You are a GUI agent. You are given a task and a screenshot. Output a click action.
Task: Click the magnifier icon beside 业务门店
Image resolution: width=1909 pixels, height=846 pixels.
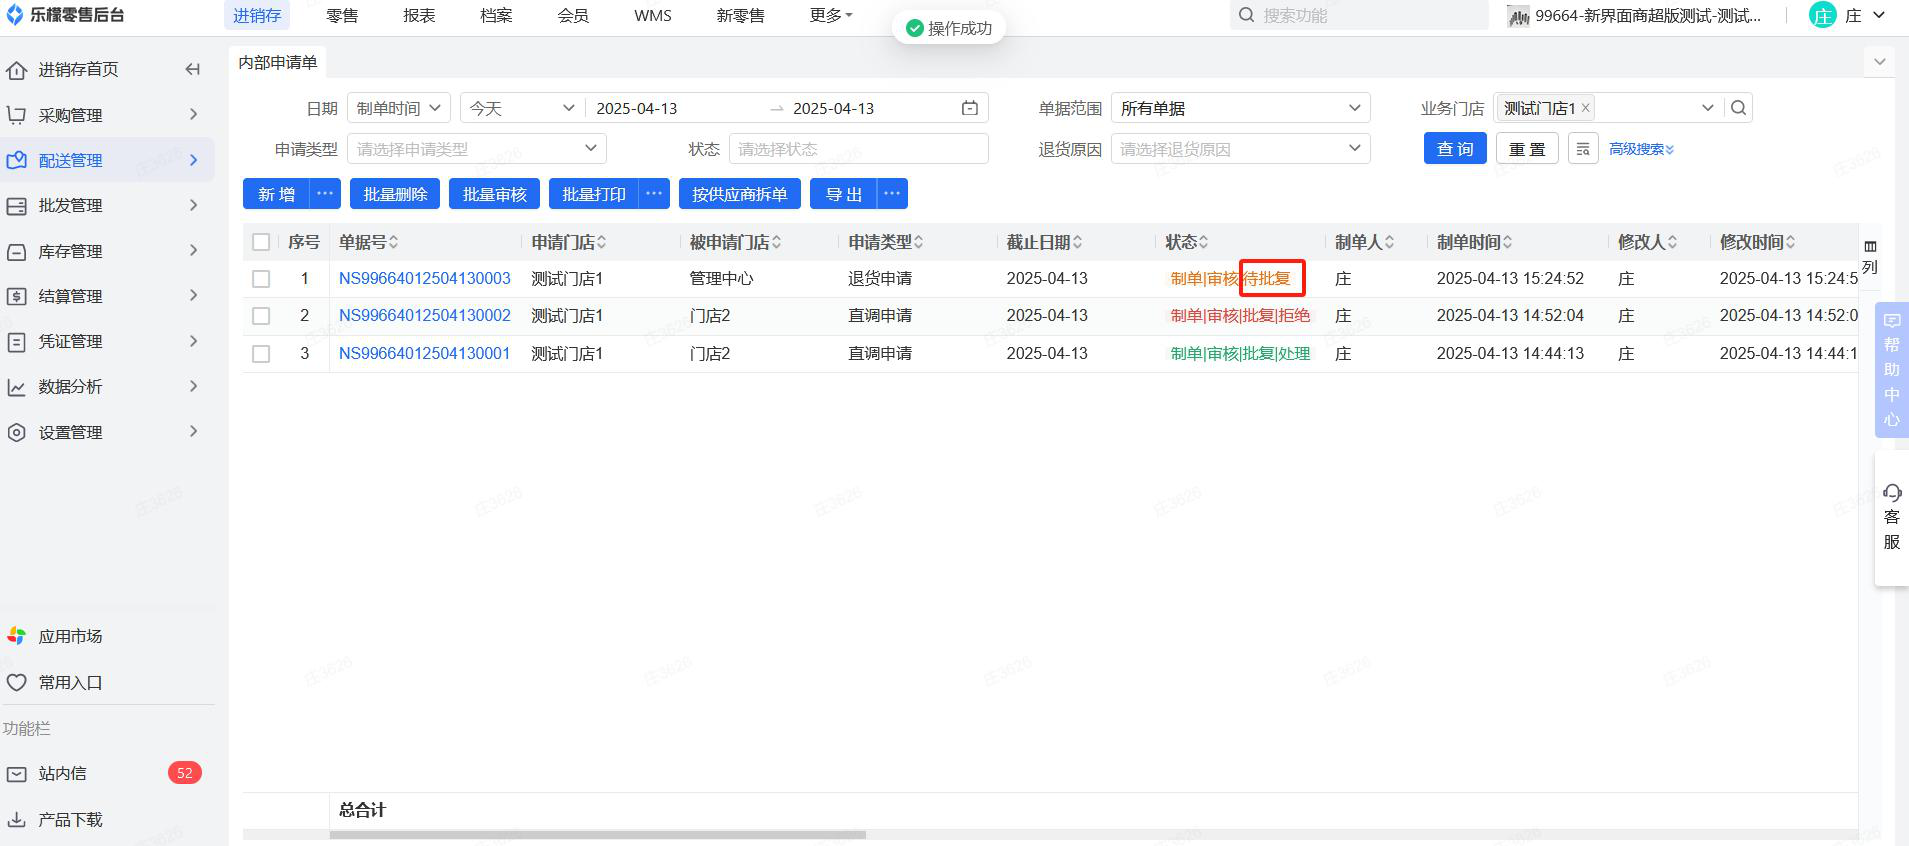(1739, 108)
